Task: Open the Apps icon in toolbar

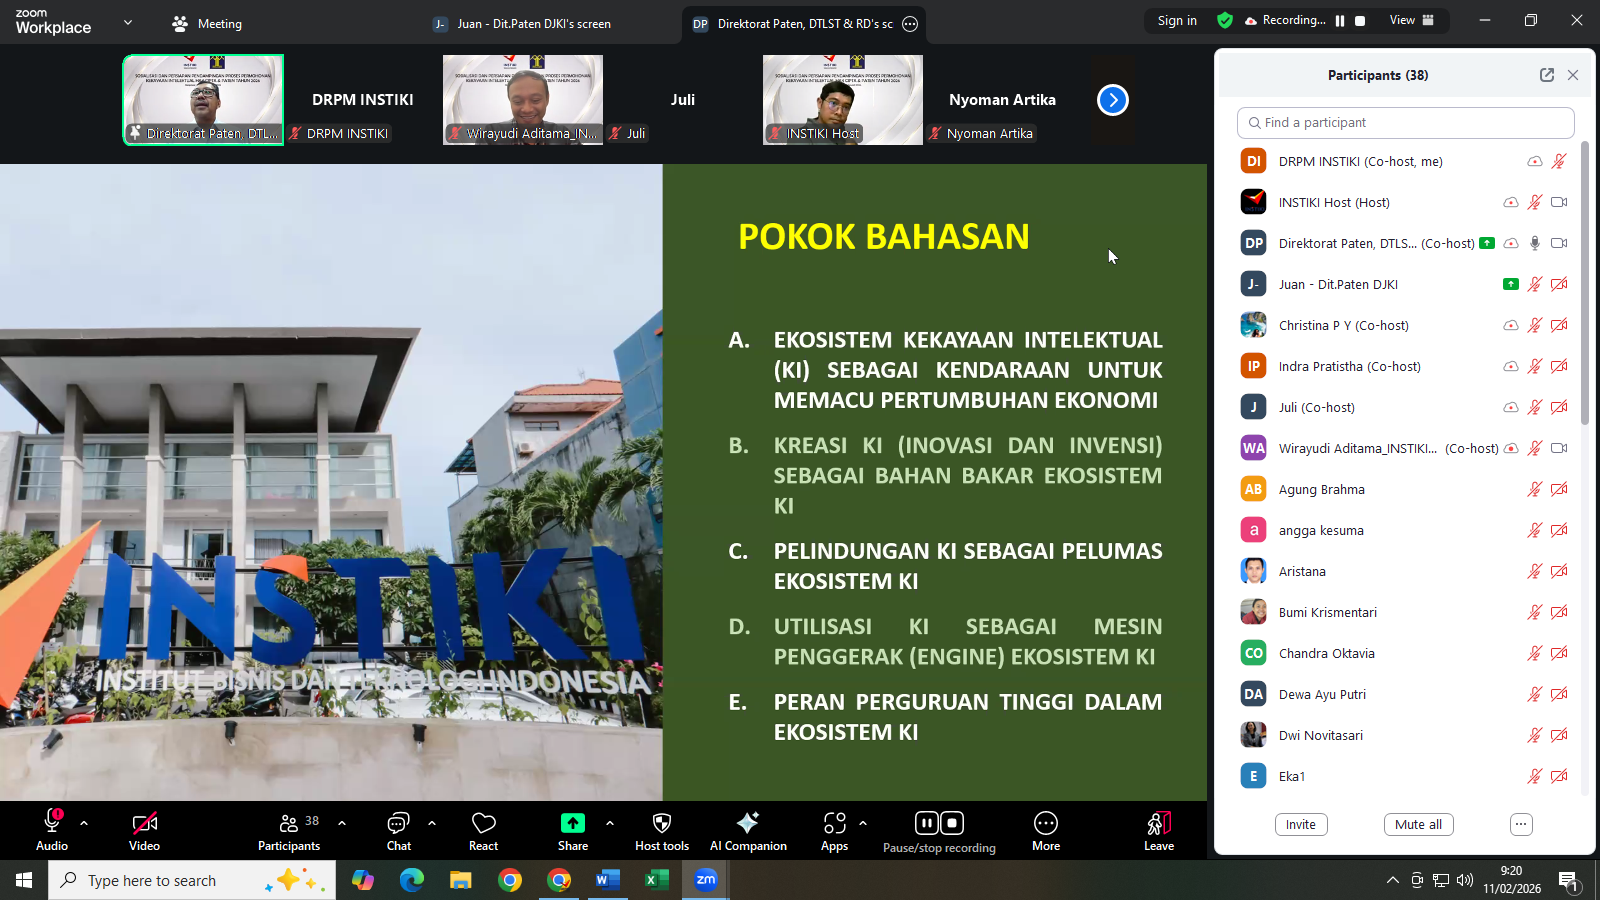Action: click(834, 824)
